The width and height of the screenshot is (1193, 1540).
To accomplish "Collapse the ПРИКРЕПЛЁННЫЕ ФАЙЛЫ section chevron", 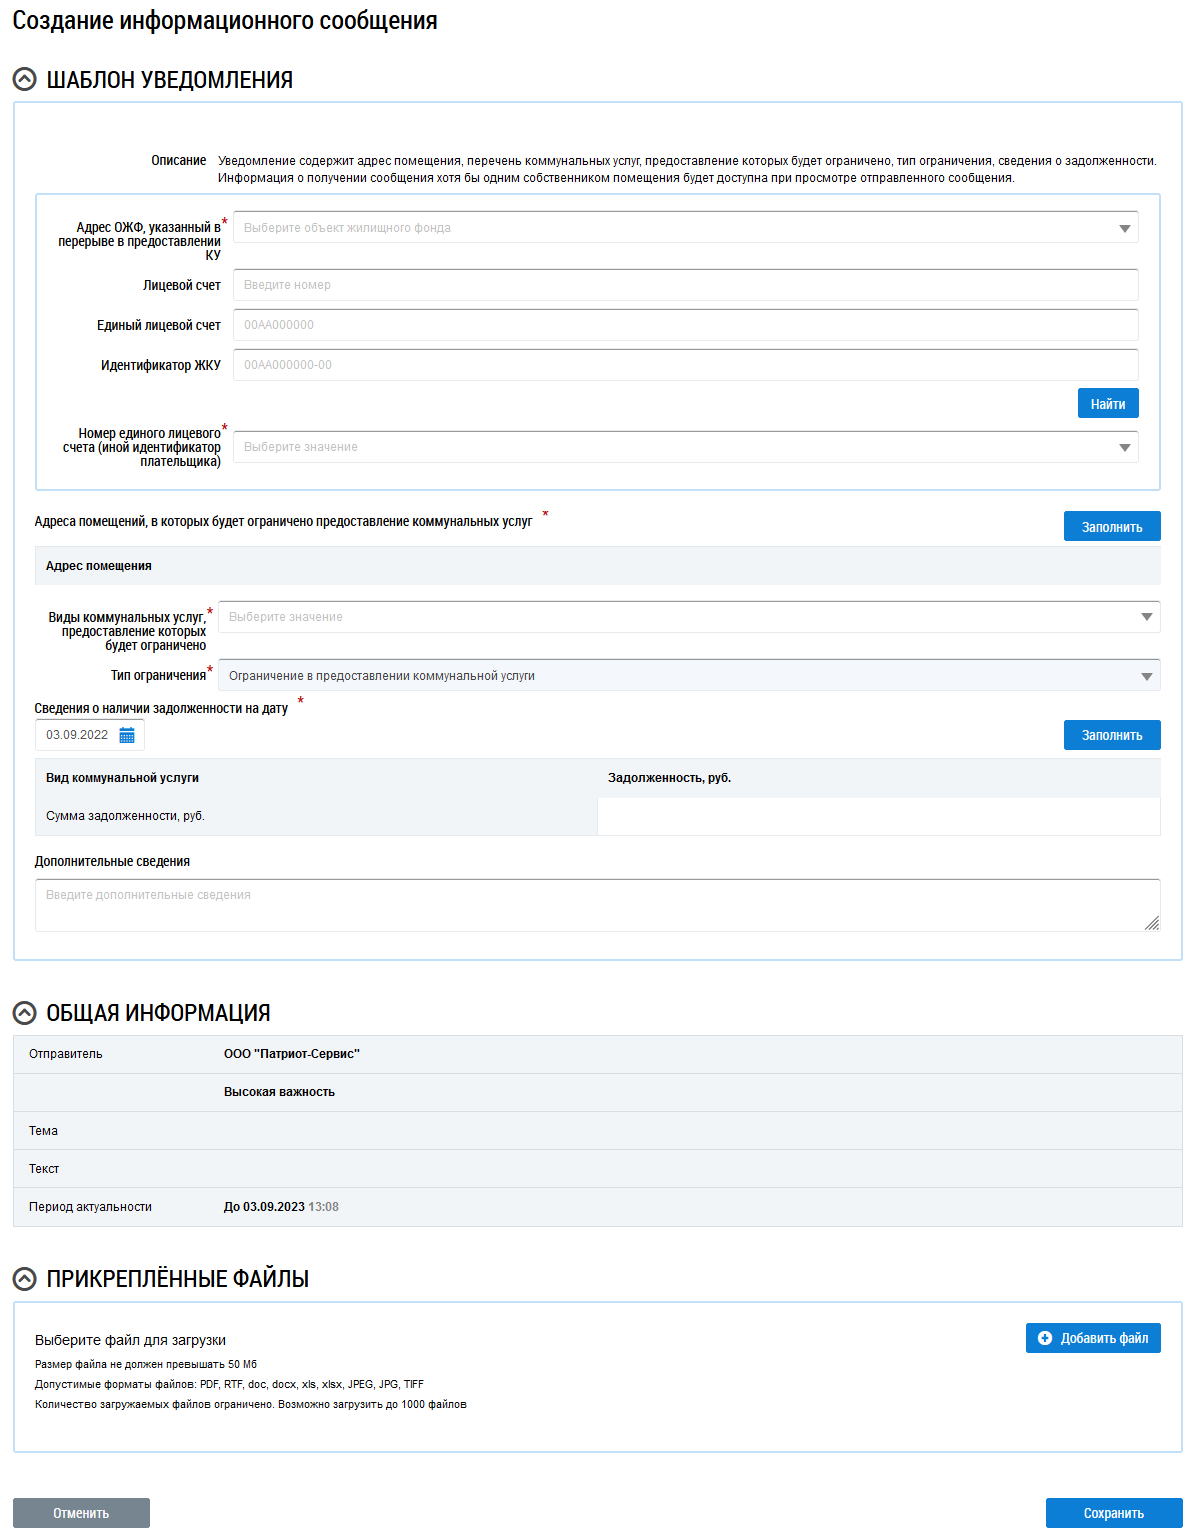I will [x=25, y=1279].
